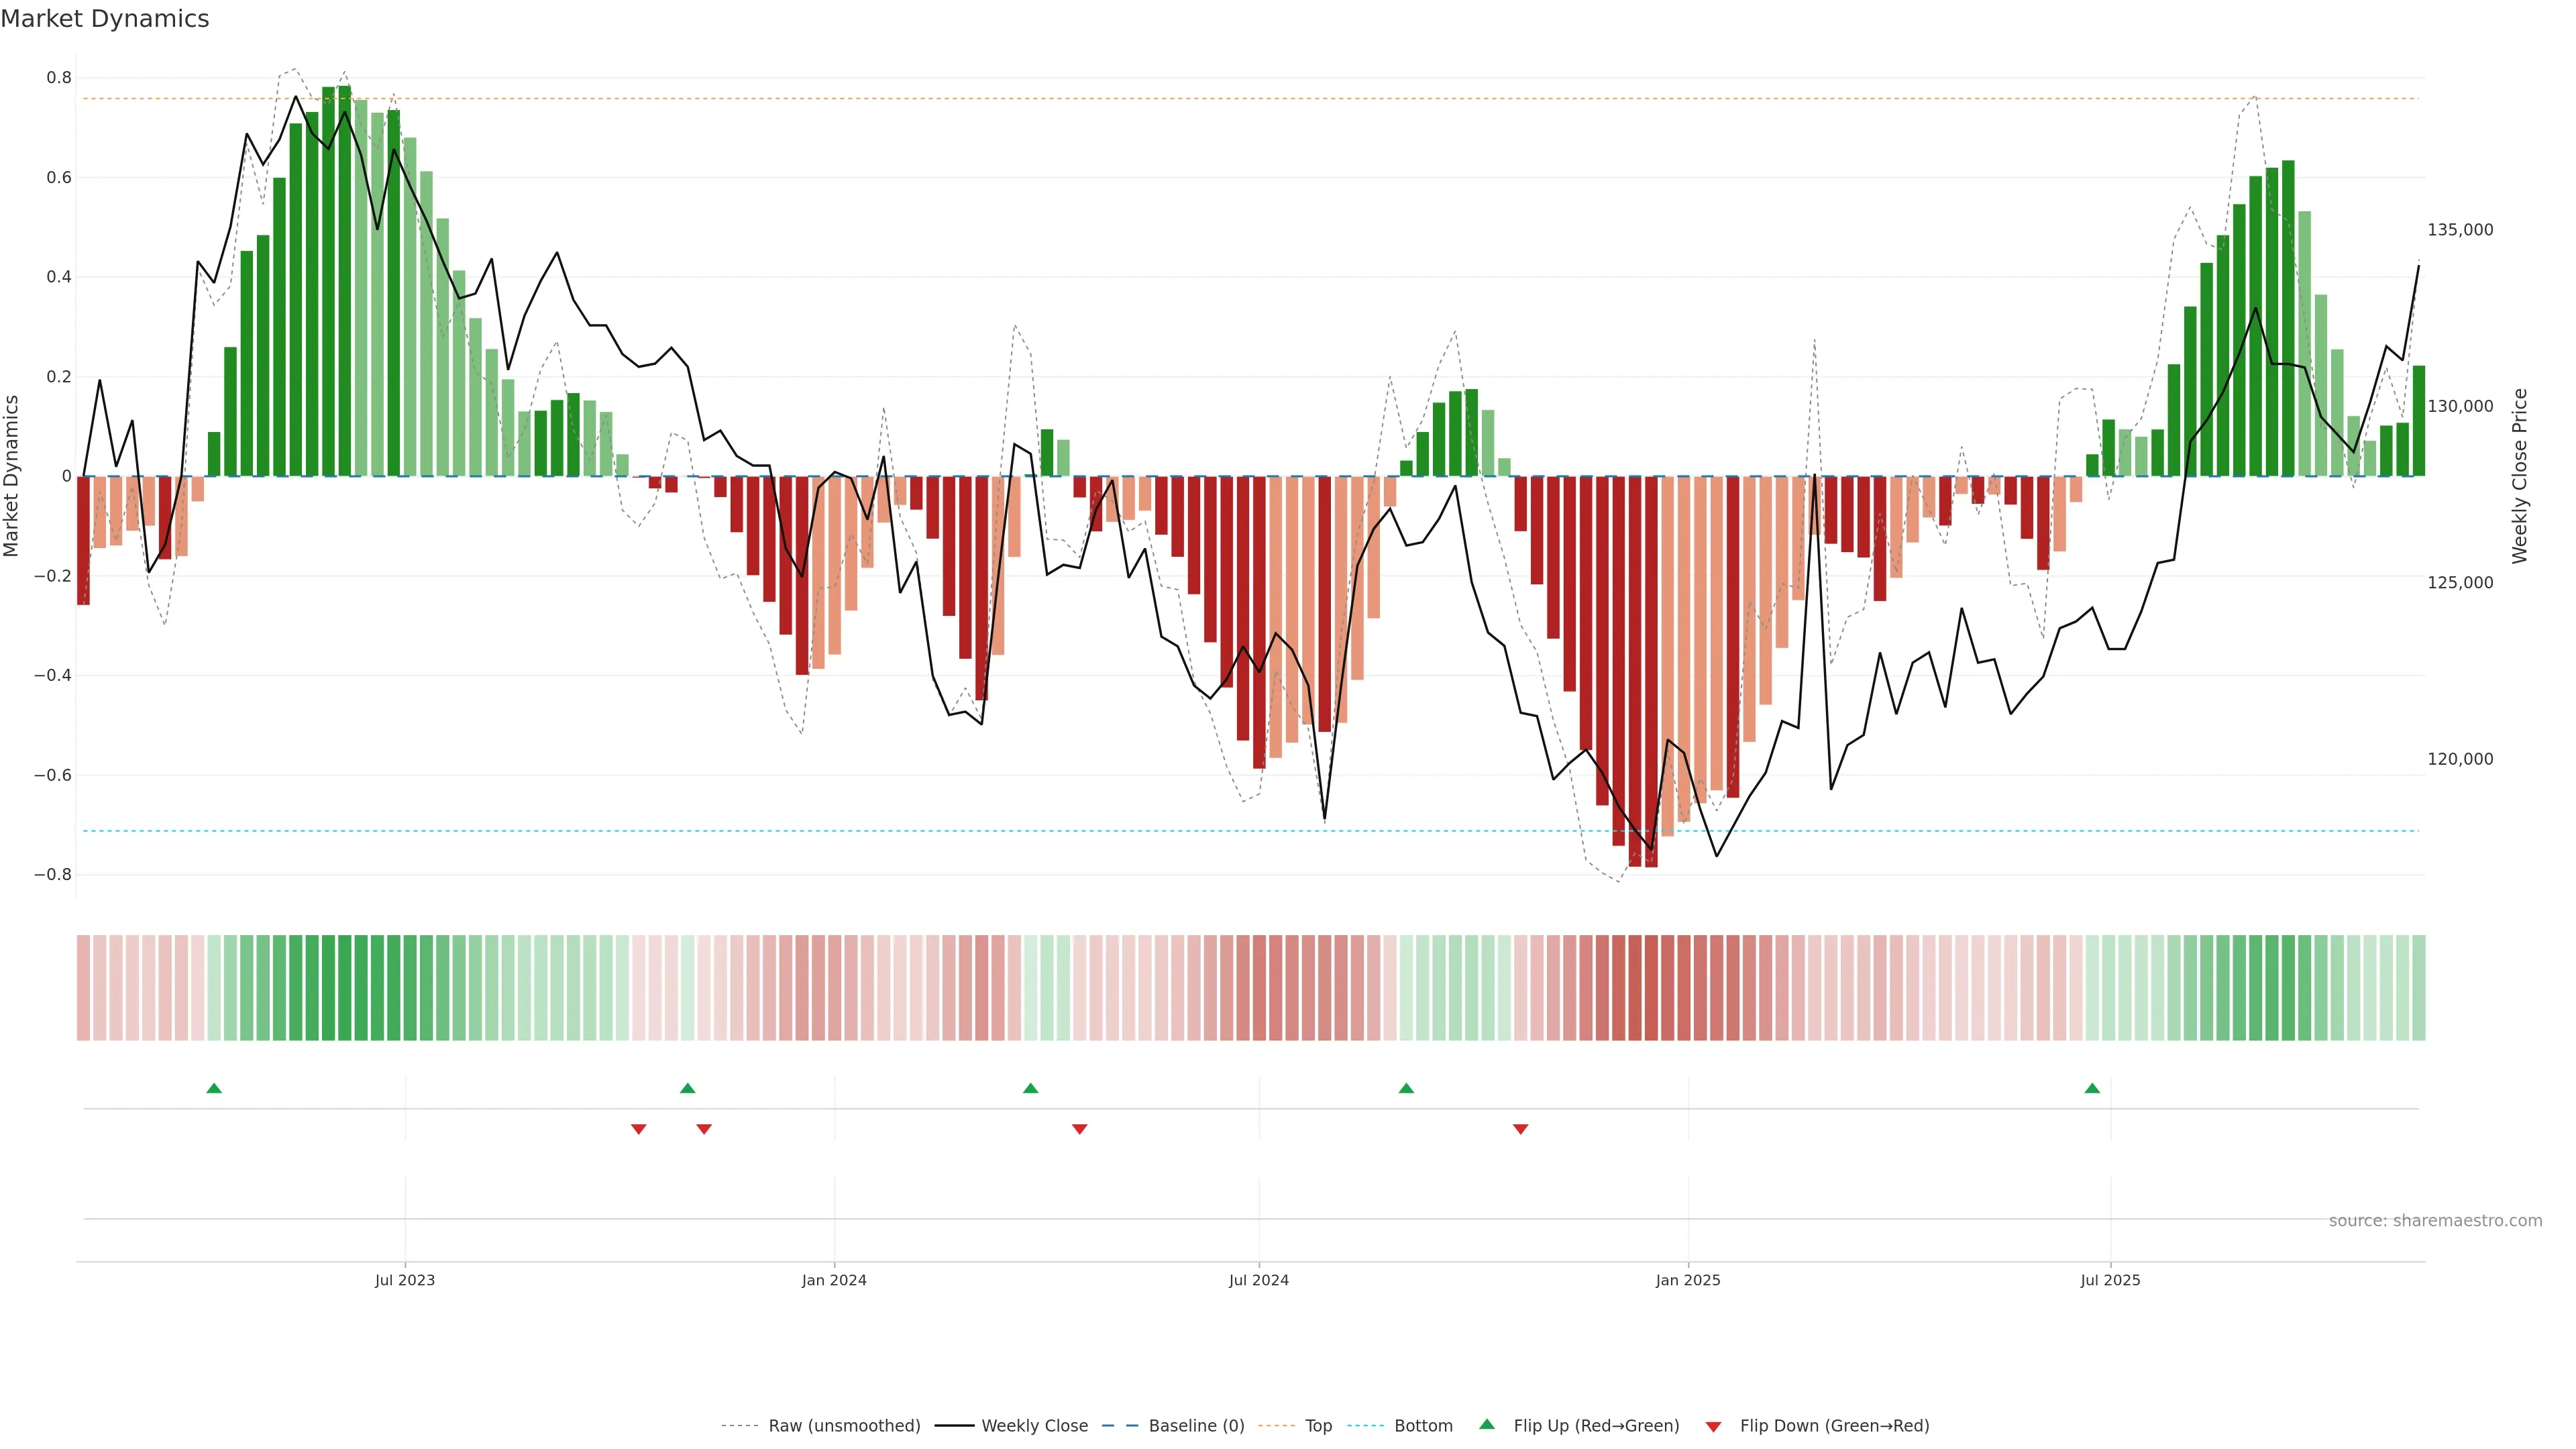The image size is (2576, 1449).
Task: Toggle the Top threshold legend entry
Action: pos(1318,1426)
